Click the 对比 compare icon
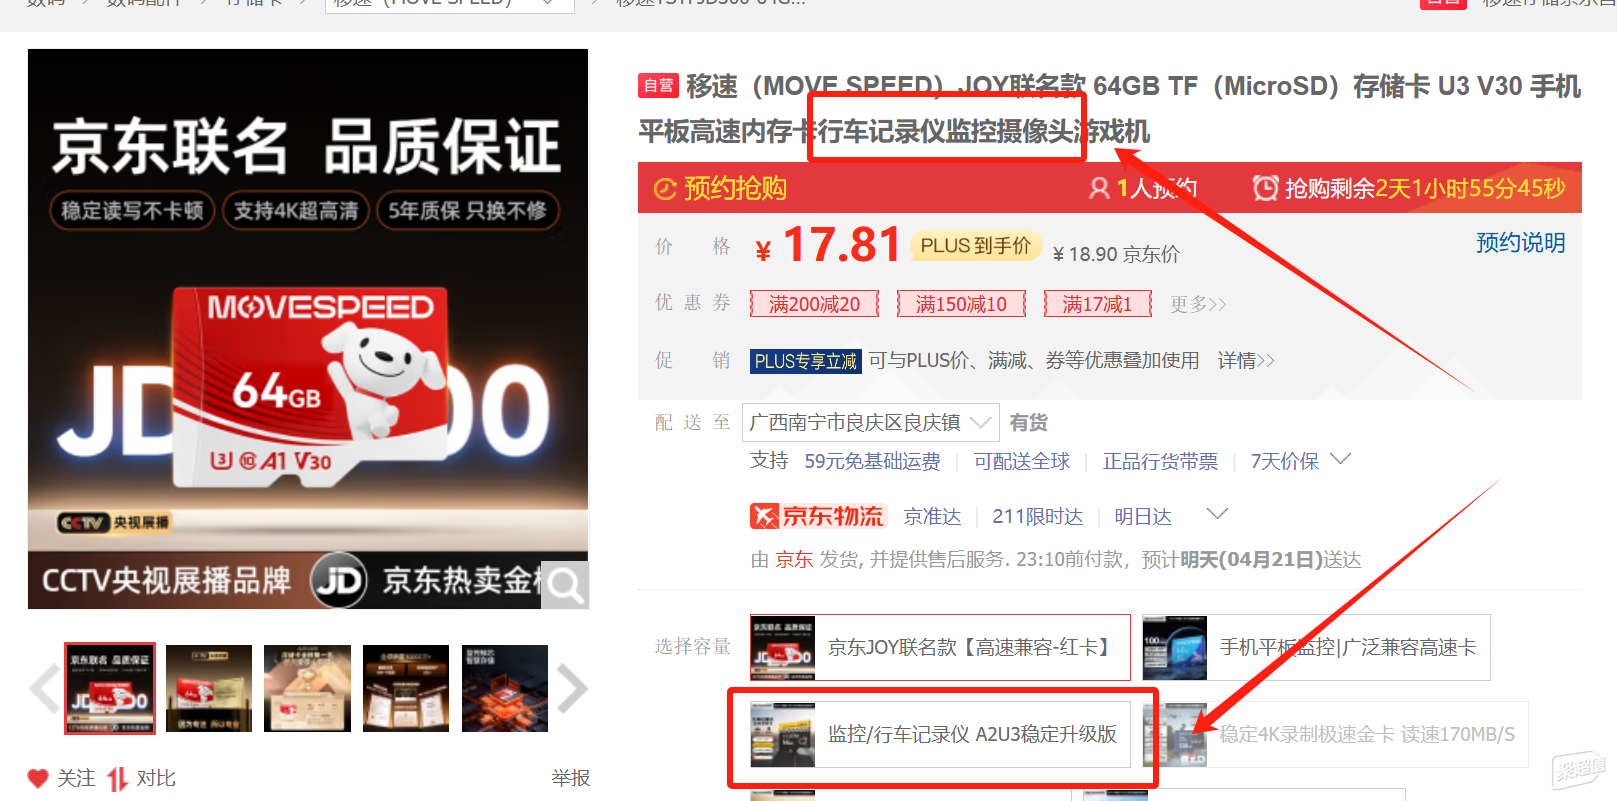Screen dimensions: 1617x801 (x=118, y=778)
